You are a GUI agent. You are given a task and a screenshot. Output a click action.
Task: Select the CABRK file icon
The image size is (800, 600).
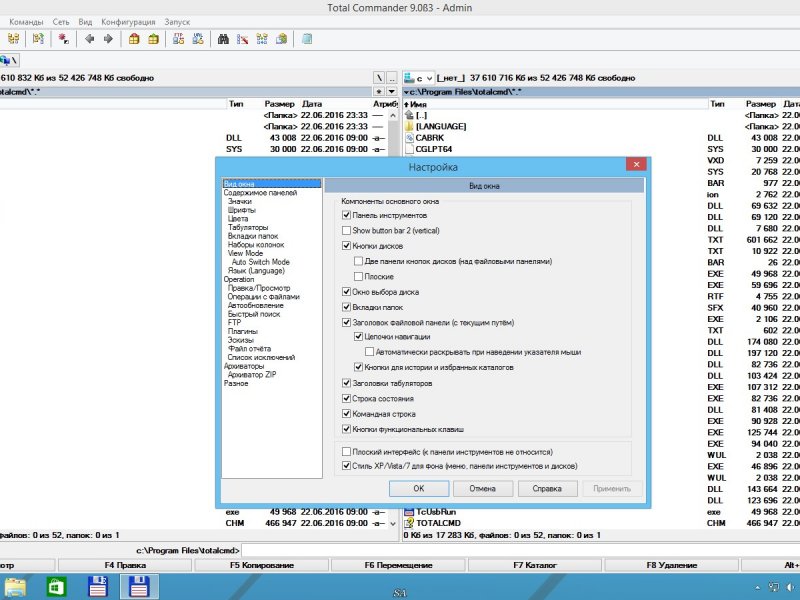[409, 137]
